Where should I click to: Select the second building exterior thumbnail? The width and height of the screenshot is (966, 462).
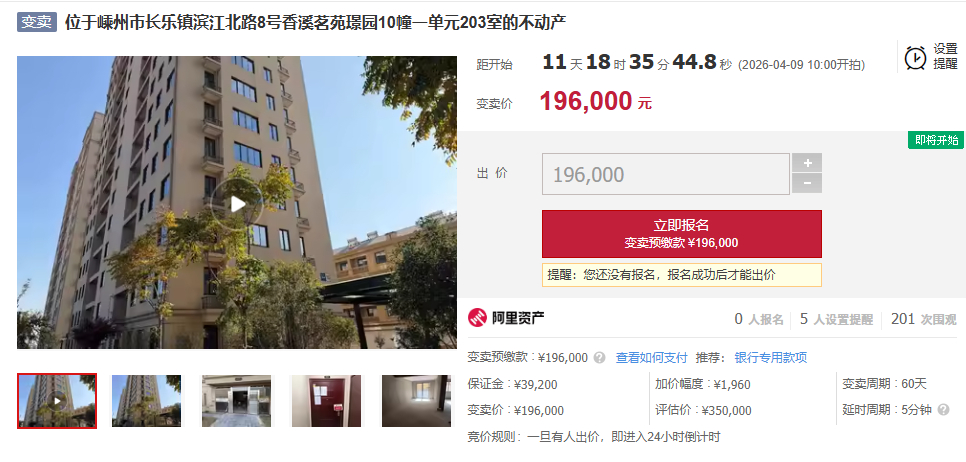[x=147, y=401]
